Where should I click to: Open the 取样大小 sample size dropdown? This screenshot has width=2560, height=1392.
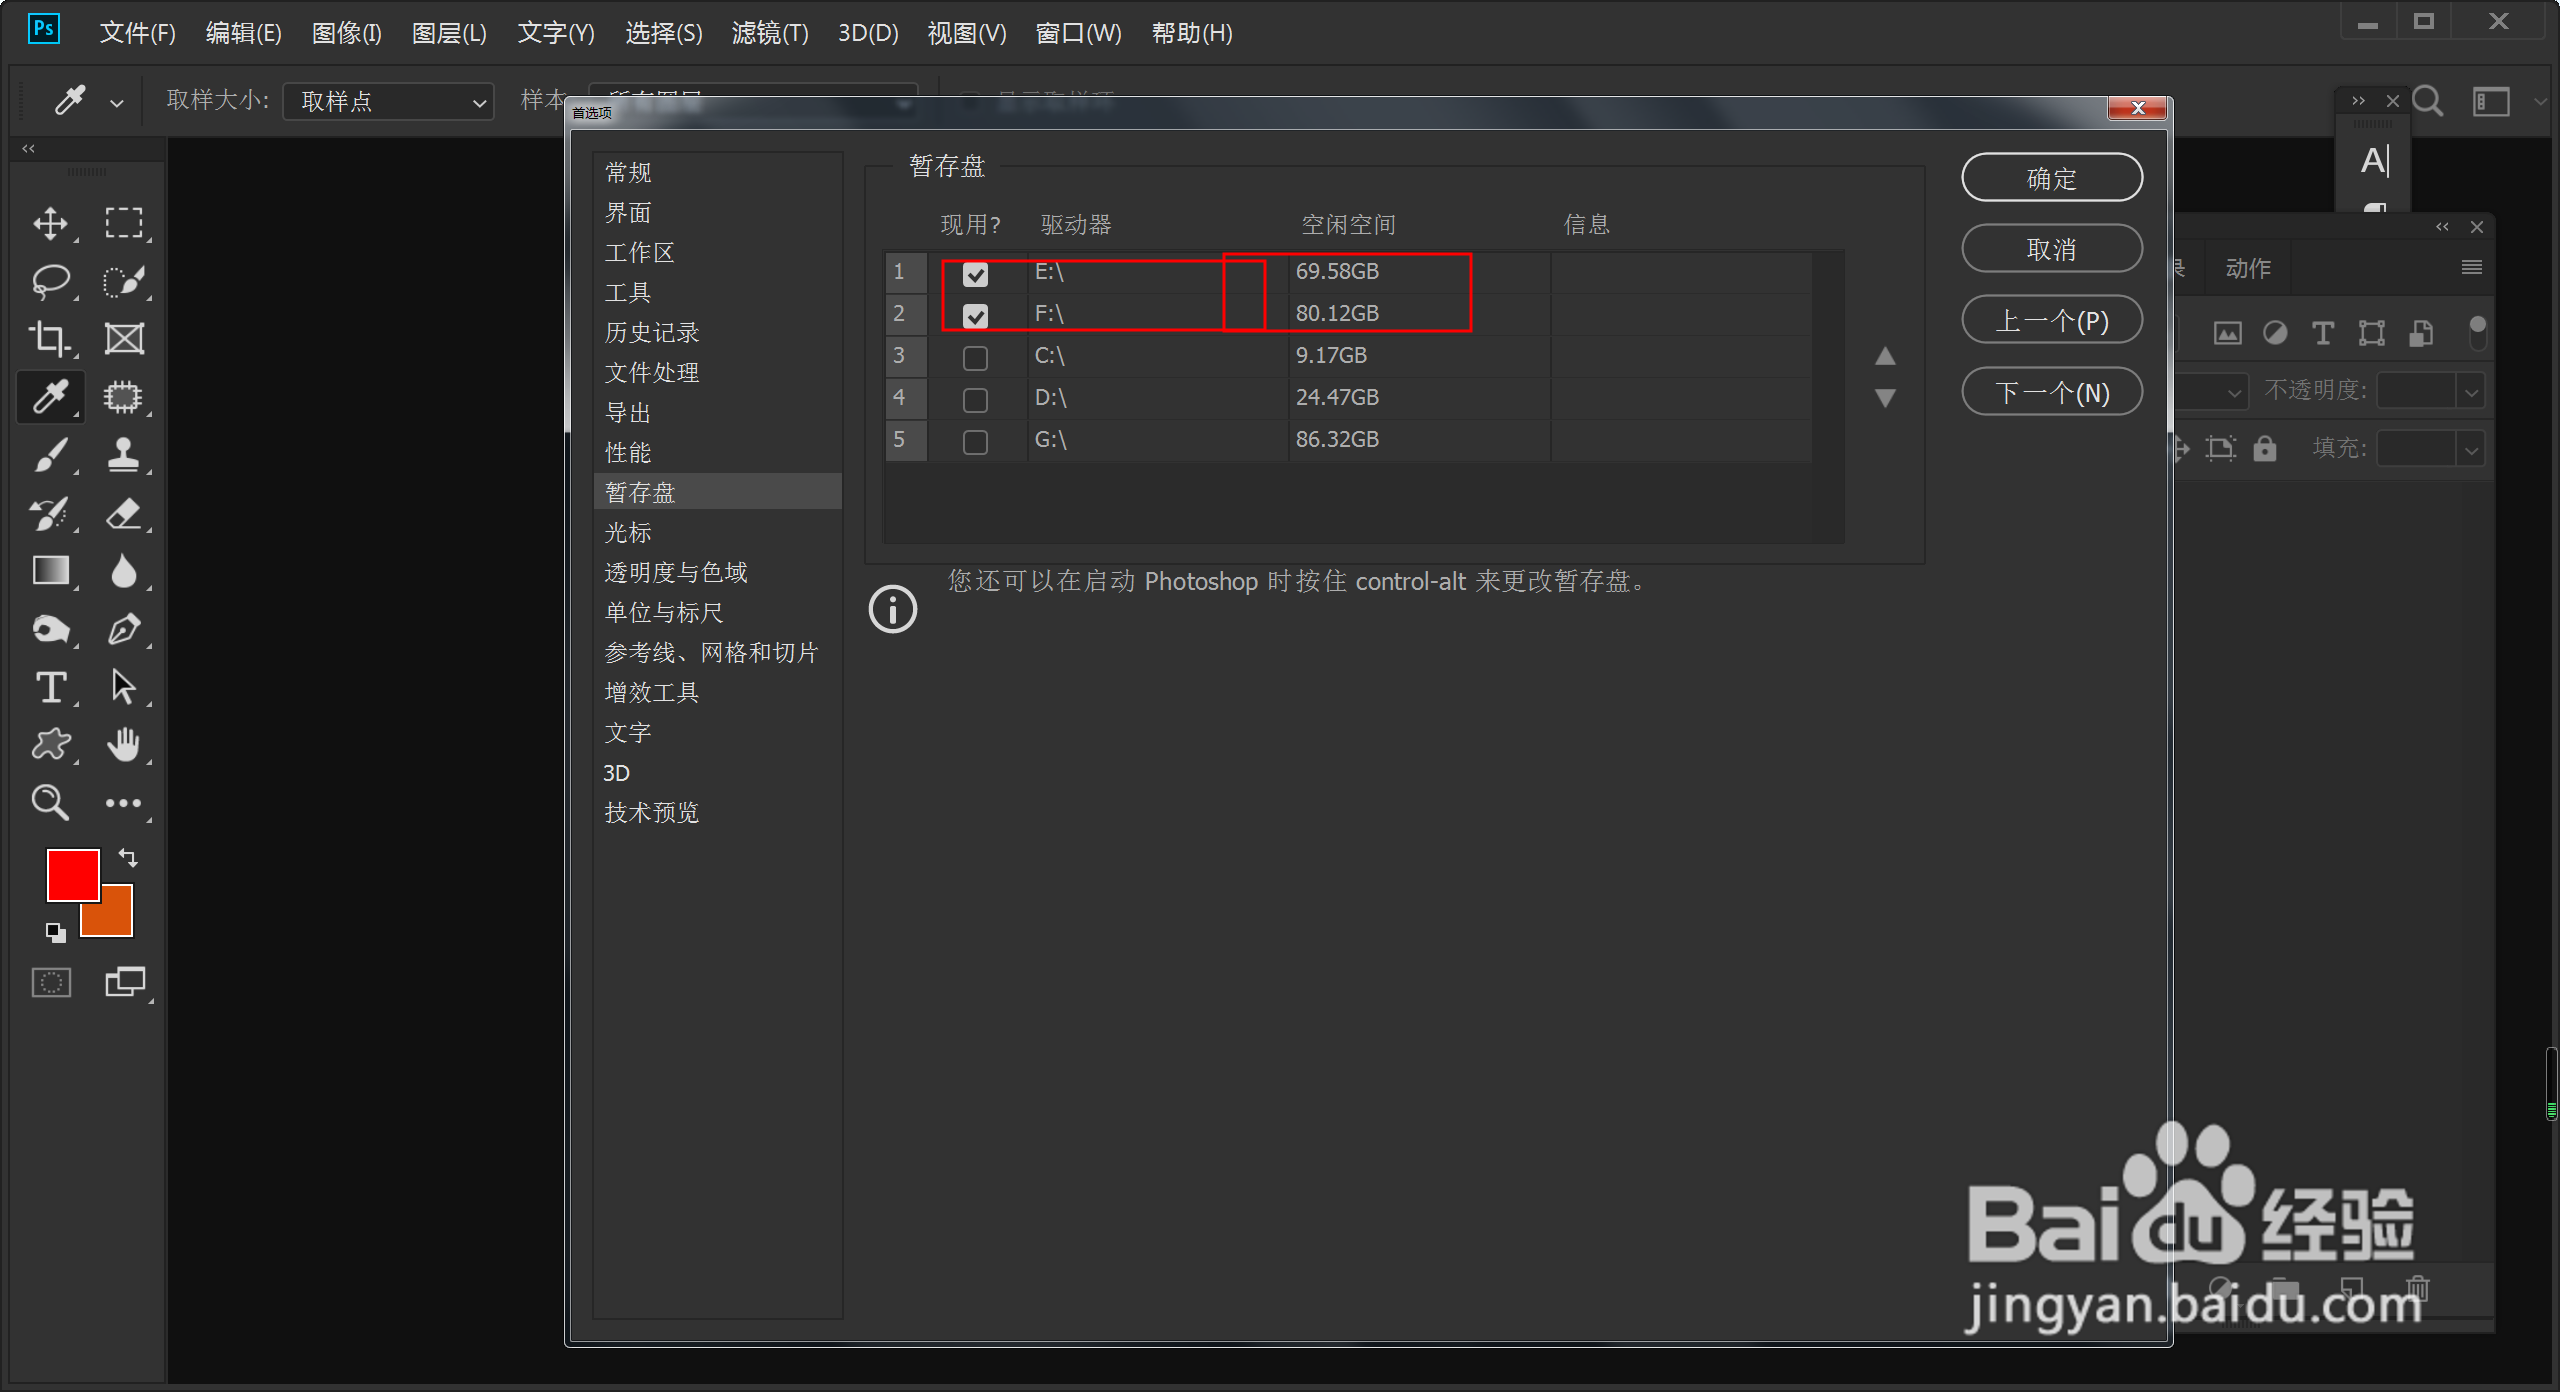pos(388,101)
